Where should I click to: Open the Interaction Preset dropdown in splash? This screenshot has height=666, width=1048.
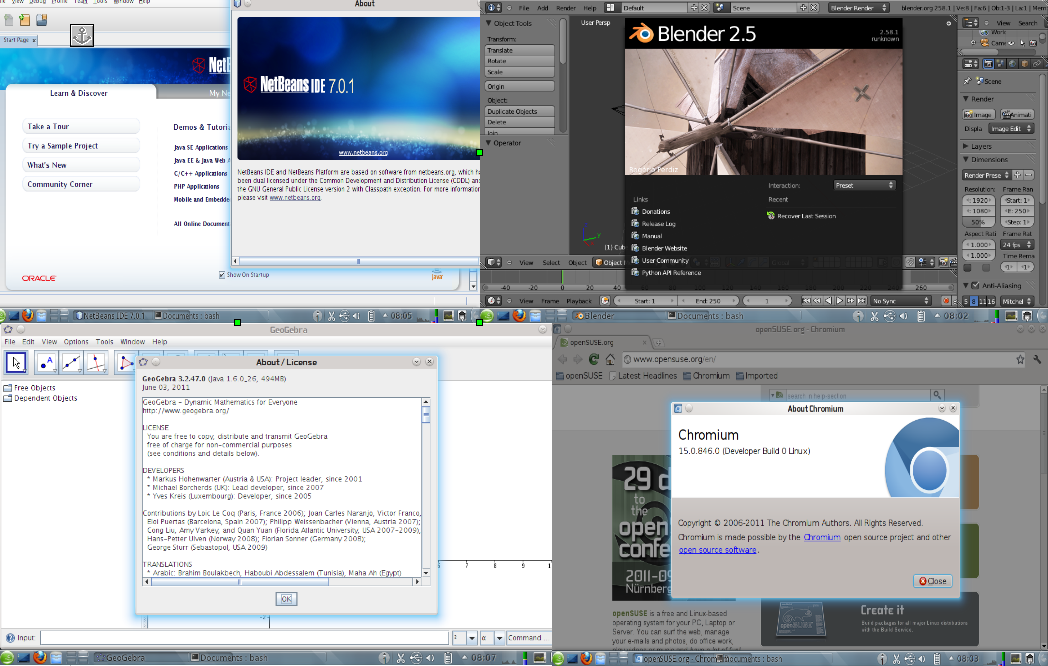pyautogui.click(x=864, y=185)
